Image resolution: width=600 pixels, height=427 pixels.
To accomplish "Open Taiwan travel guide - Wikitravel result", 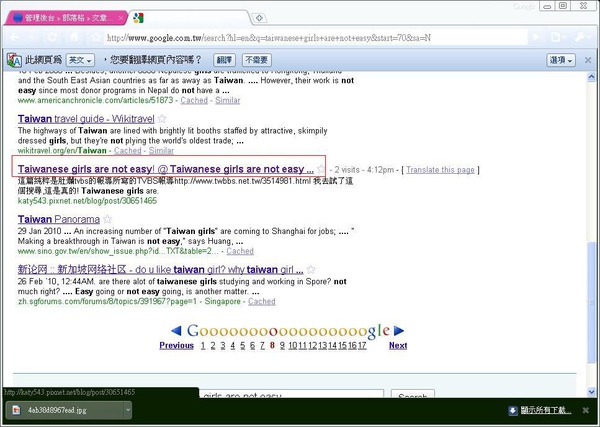I will click(86, 119).
